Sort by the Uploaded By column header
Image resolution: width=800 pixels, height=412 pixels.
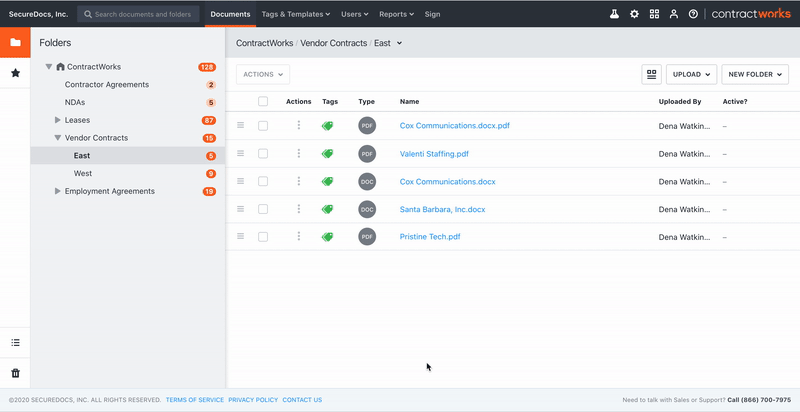pyautogui.click(x=680, y=101)
